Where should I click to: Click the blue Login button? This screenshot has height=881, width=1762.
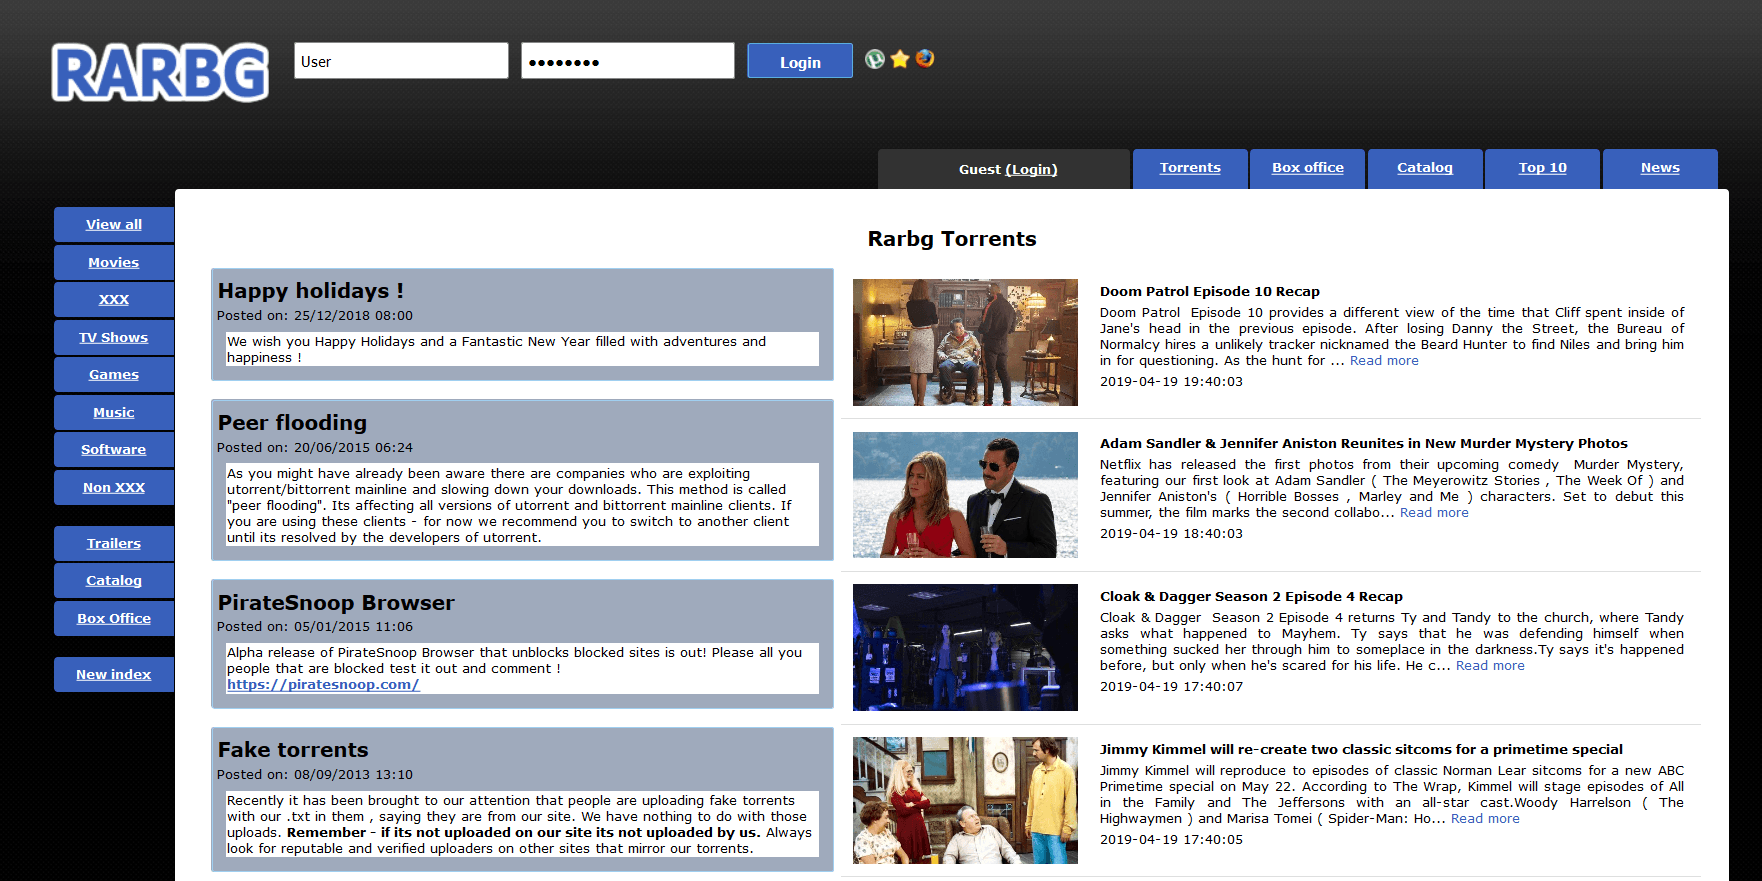(x=800, y=61)
